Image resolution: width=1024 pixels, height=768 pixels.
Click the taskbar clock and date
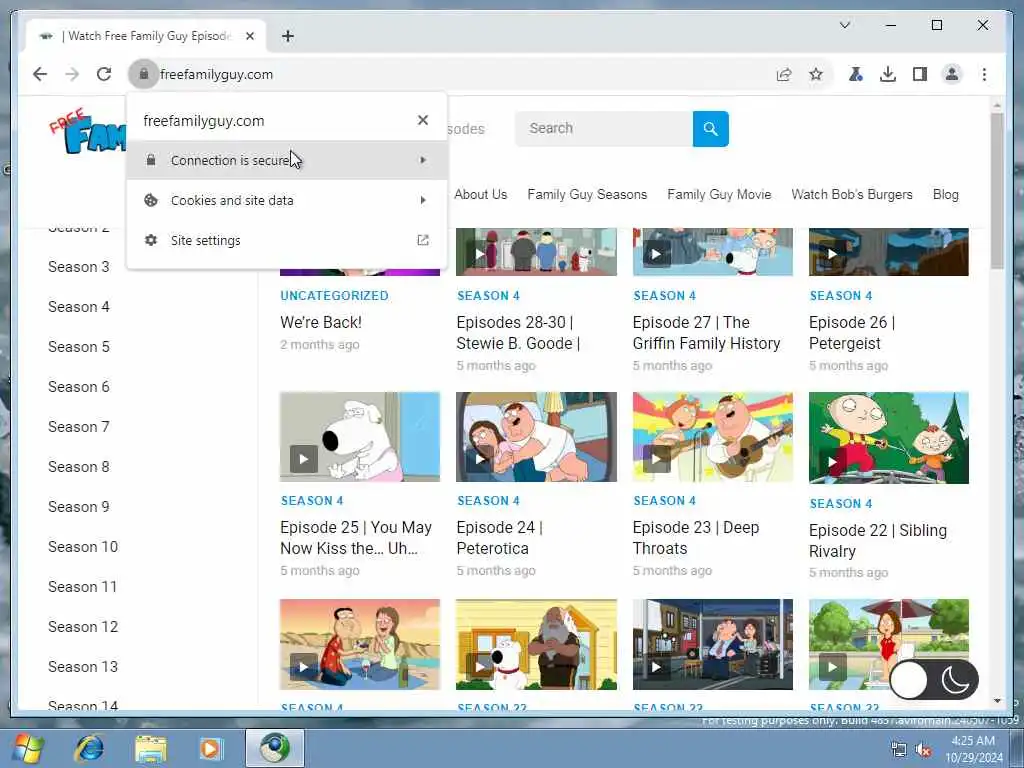(973, 749)
